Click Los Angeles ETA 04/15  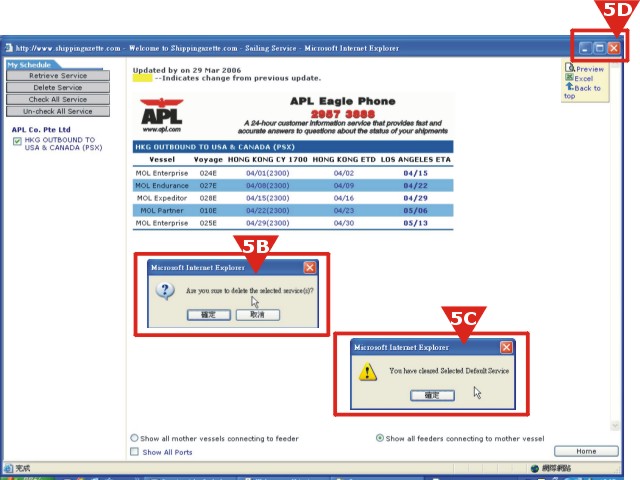tap(416, 173)
